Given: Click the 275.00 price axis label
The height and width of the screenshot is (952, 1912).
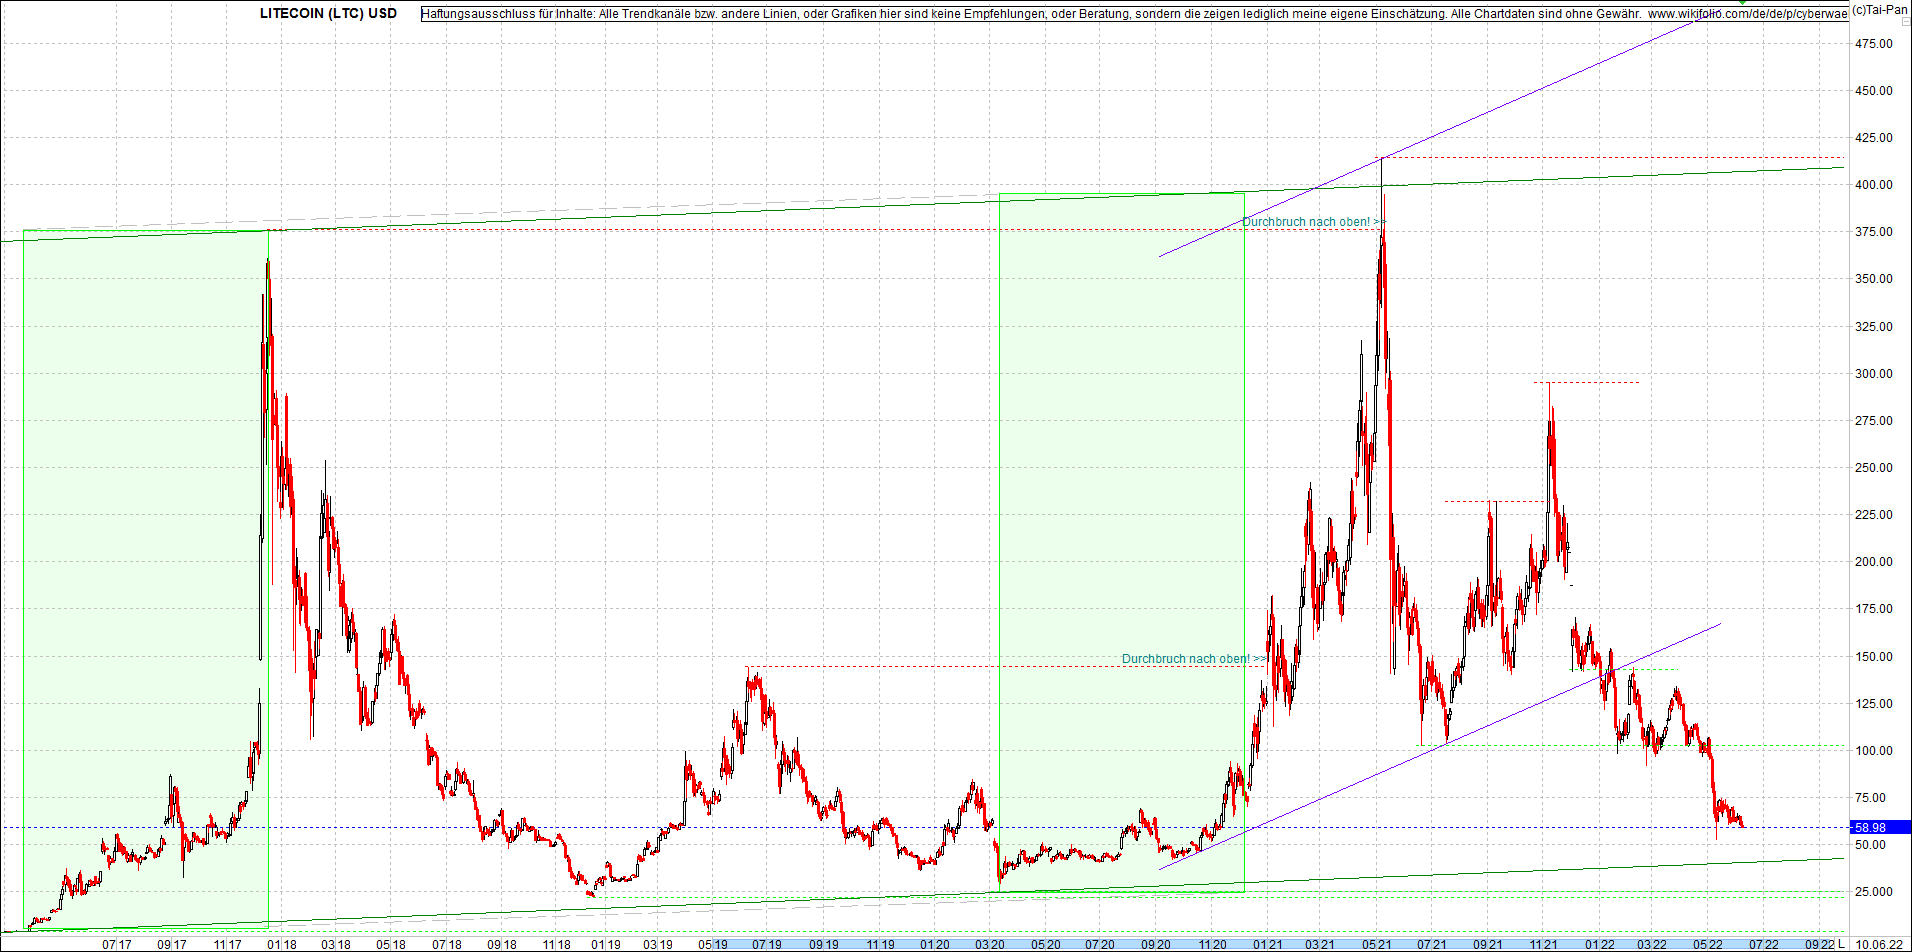Looking at the screenshot, I should [x=1873, y=421].
